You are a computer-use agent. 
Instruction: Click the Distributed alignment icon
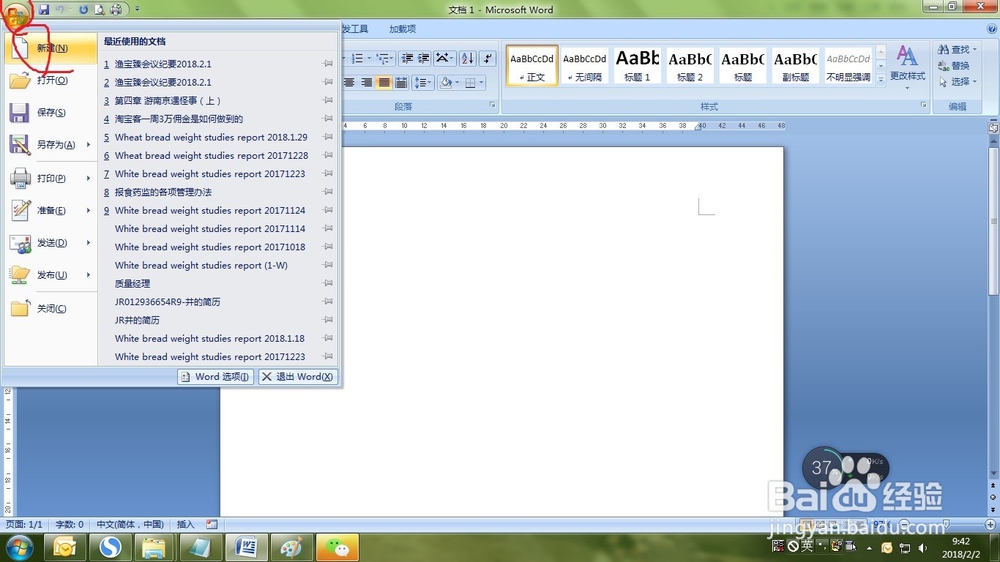tap(401, 82)
